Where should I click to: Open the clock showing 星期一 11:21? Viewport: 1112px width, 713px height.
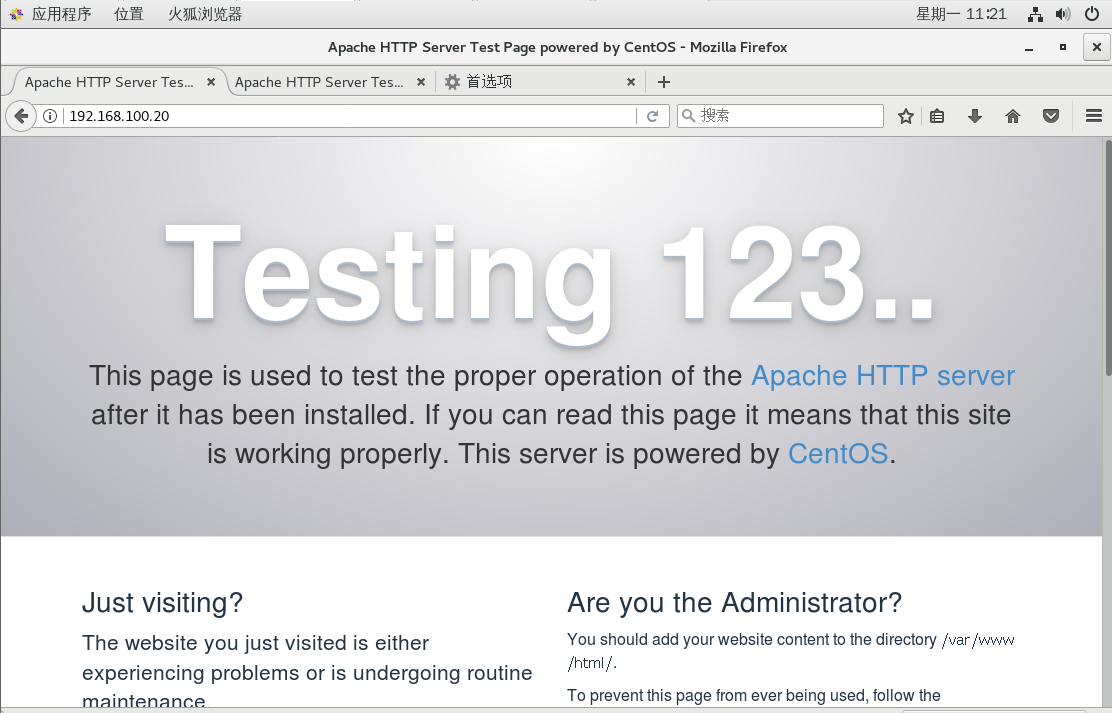961,14
